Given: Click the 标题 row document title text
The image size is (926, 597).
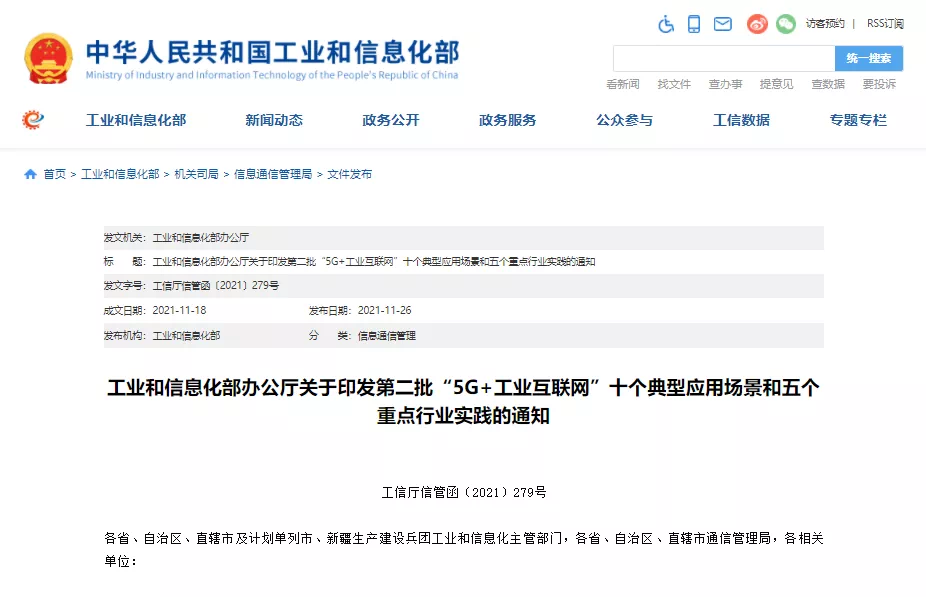Looking at the screenshot, I should [x=374, y=262].
